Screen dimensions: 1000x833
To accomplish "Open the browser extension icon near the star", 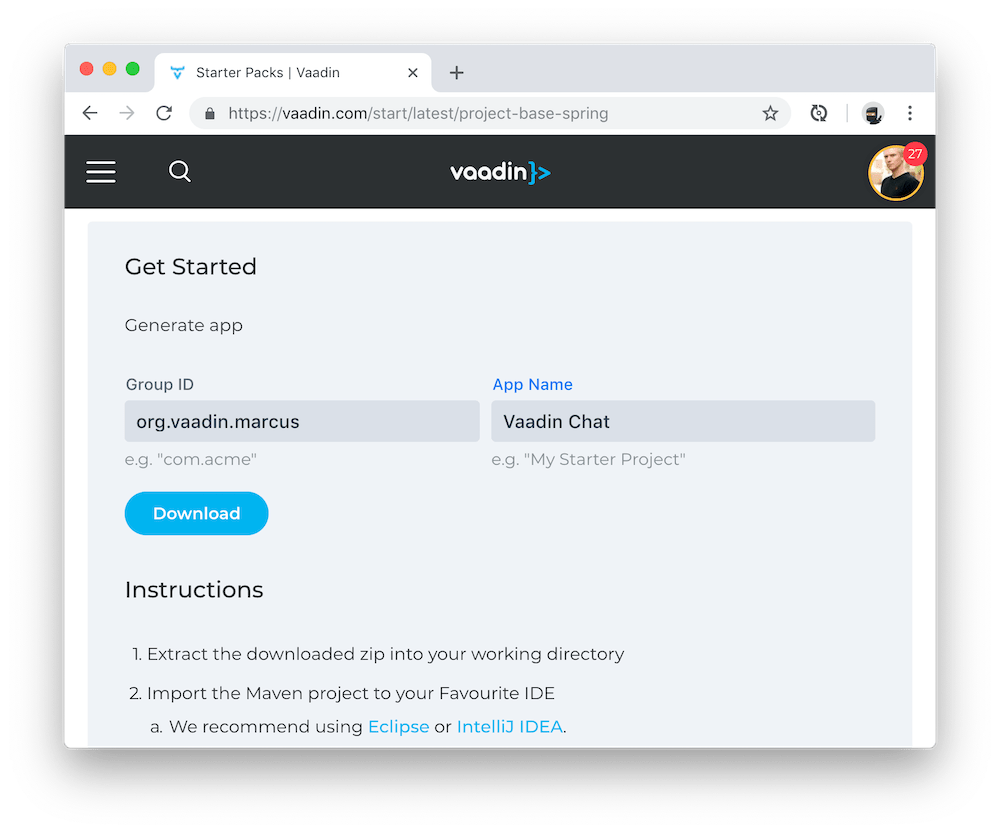I will [818, 113].
